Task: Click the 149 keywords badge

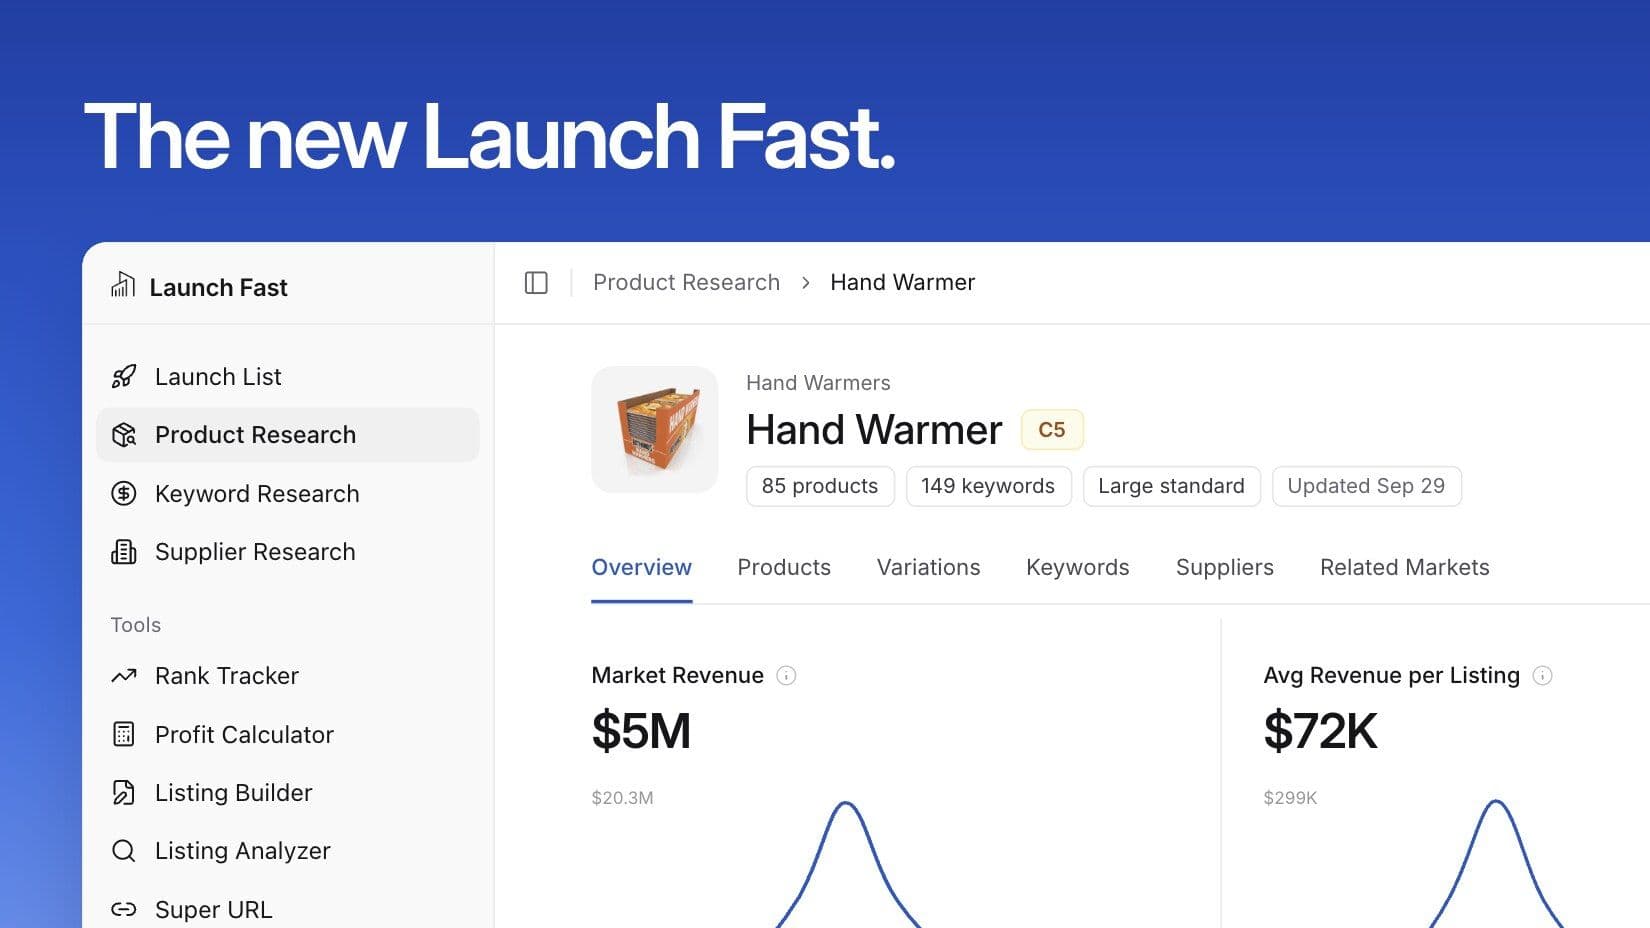Action: point(988,486)
